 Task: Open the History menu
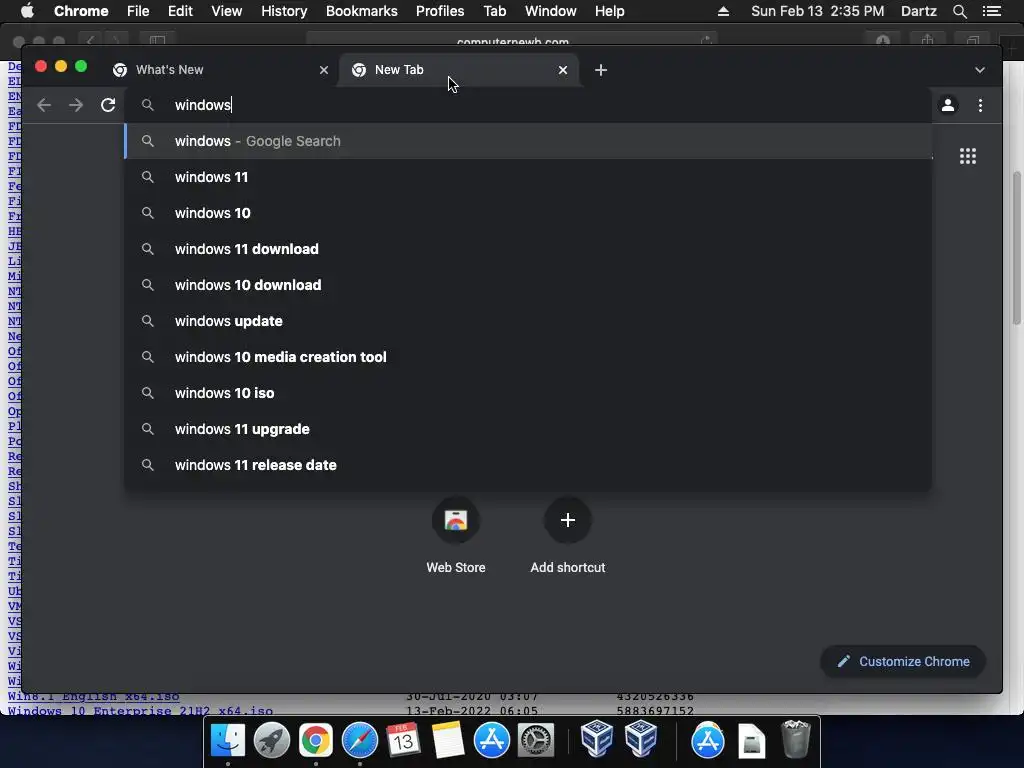[284, 11]
